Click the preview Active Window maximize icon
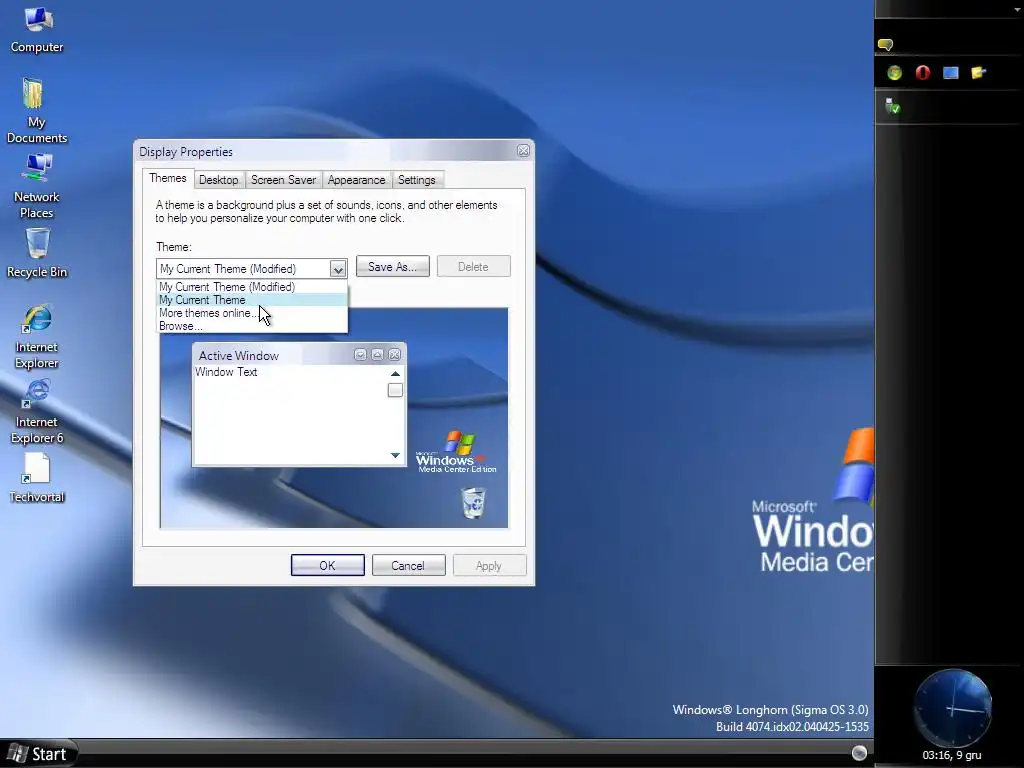1024x768 pixels. click(377, 355)
